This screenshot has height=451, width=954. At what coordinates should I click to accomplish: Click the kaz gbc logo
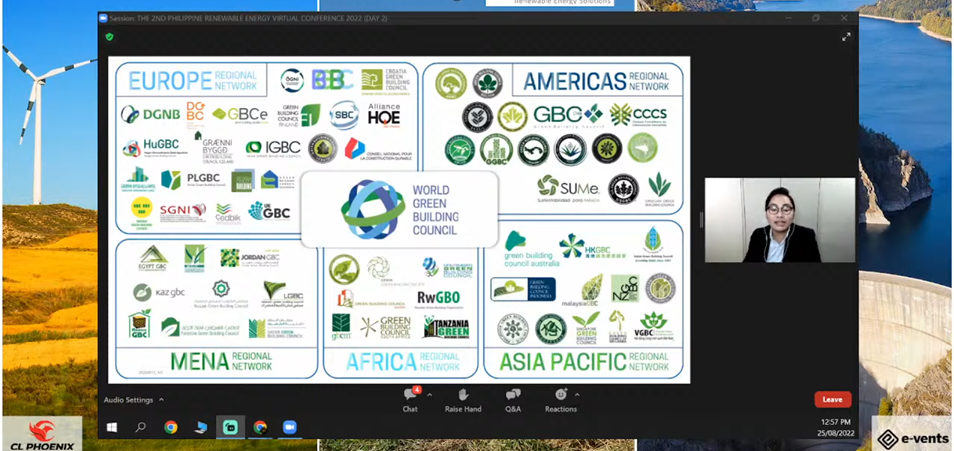(159, 293)
